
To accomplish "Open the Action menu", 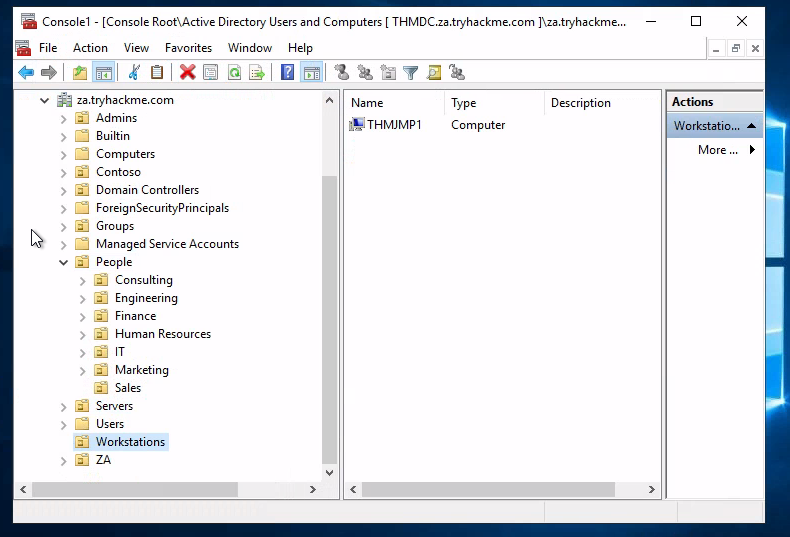I will pos(90,48).
